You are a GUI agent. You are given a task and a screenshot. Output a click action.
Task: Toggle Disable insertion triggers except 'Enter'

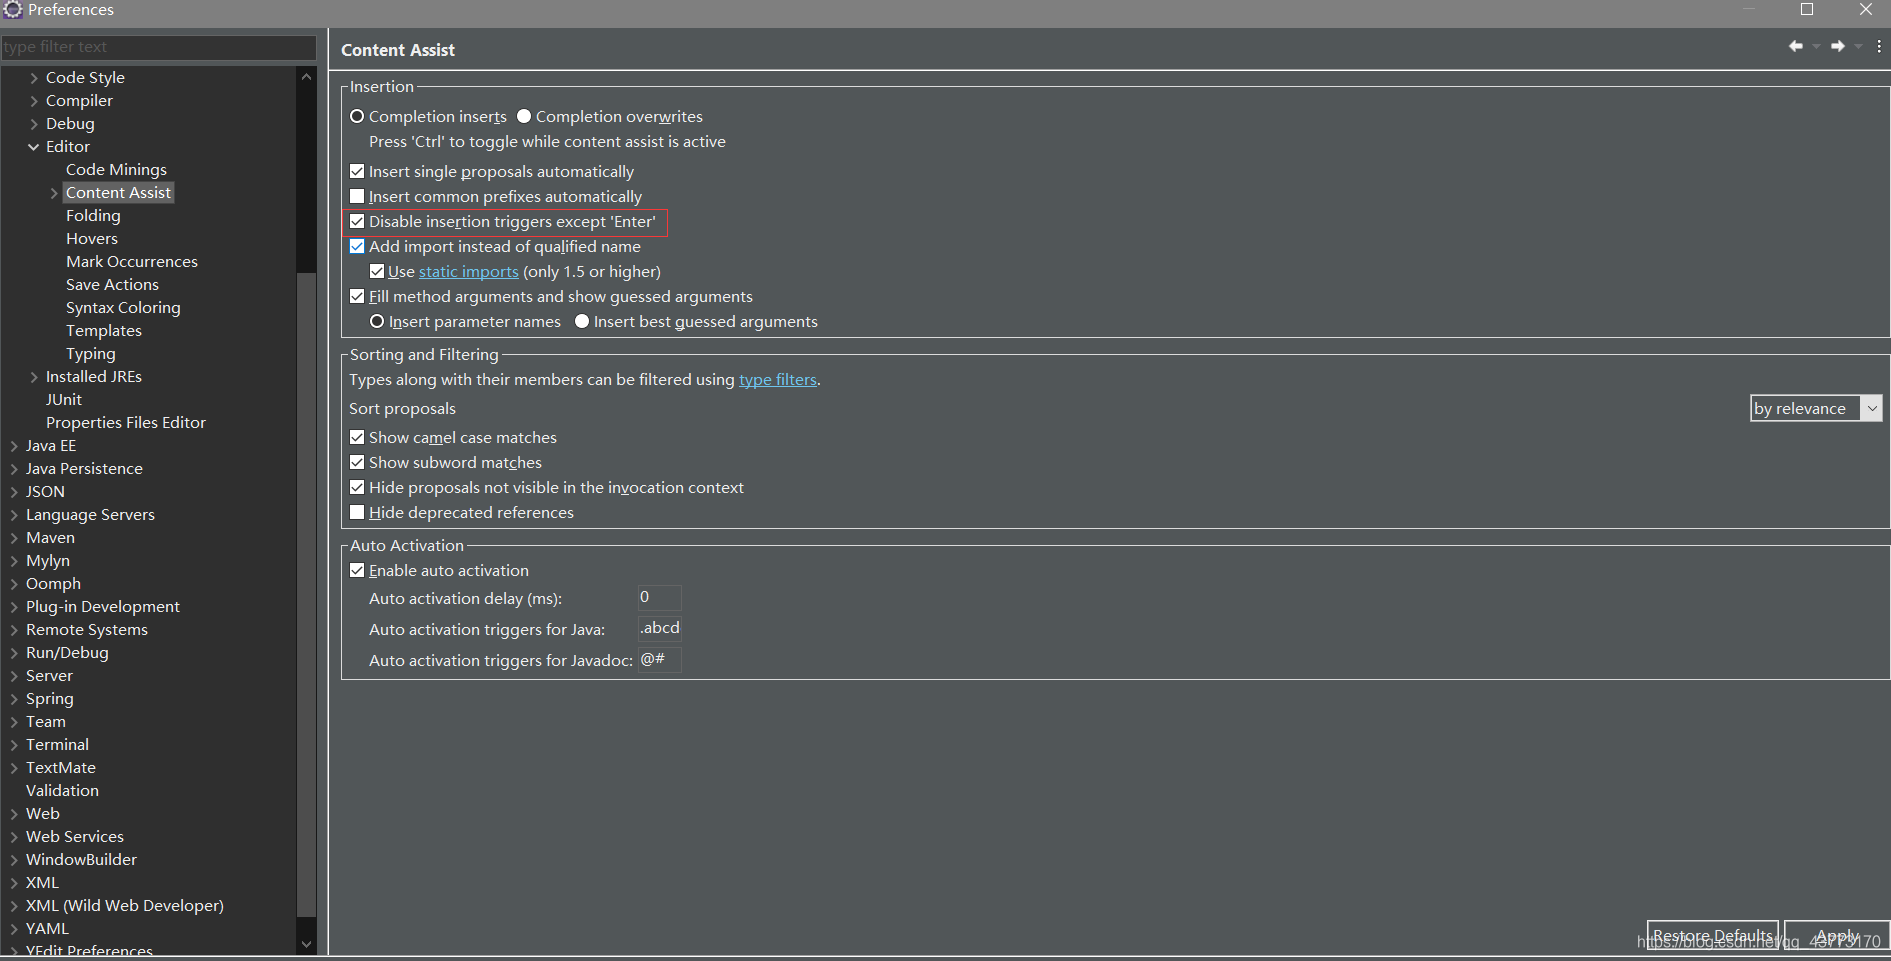[x=357, y=221]
